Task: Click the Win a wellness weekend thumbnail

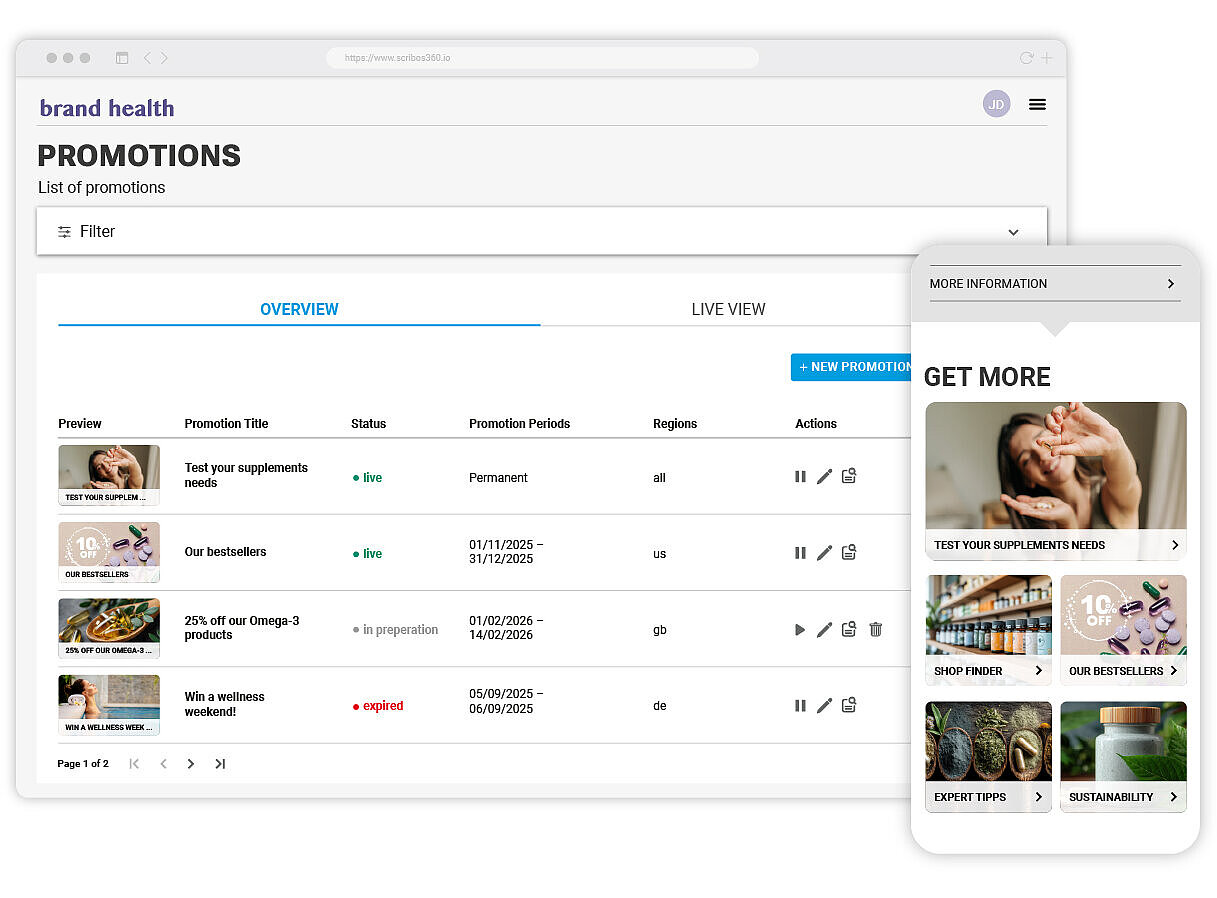Action: 109,705
